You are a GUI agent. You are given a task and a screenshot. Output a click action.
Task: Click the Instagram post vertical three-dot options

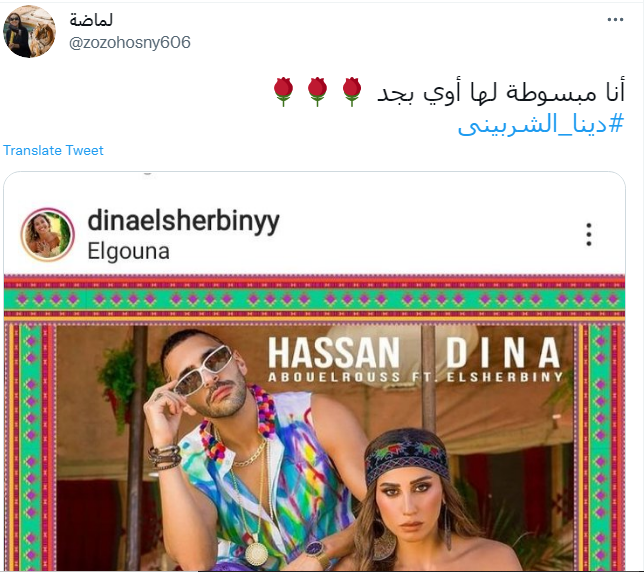coord(589,234)
